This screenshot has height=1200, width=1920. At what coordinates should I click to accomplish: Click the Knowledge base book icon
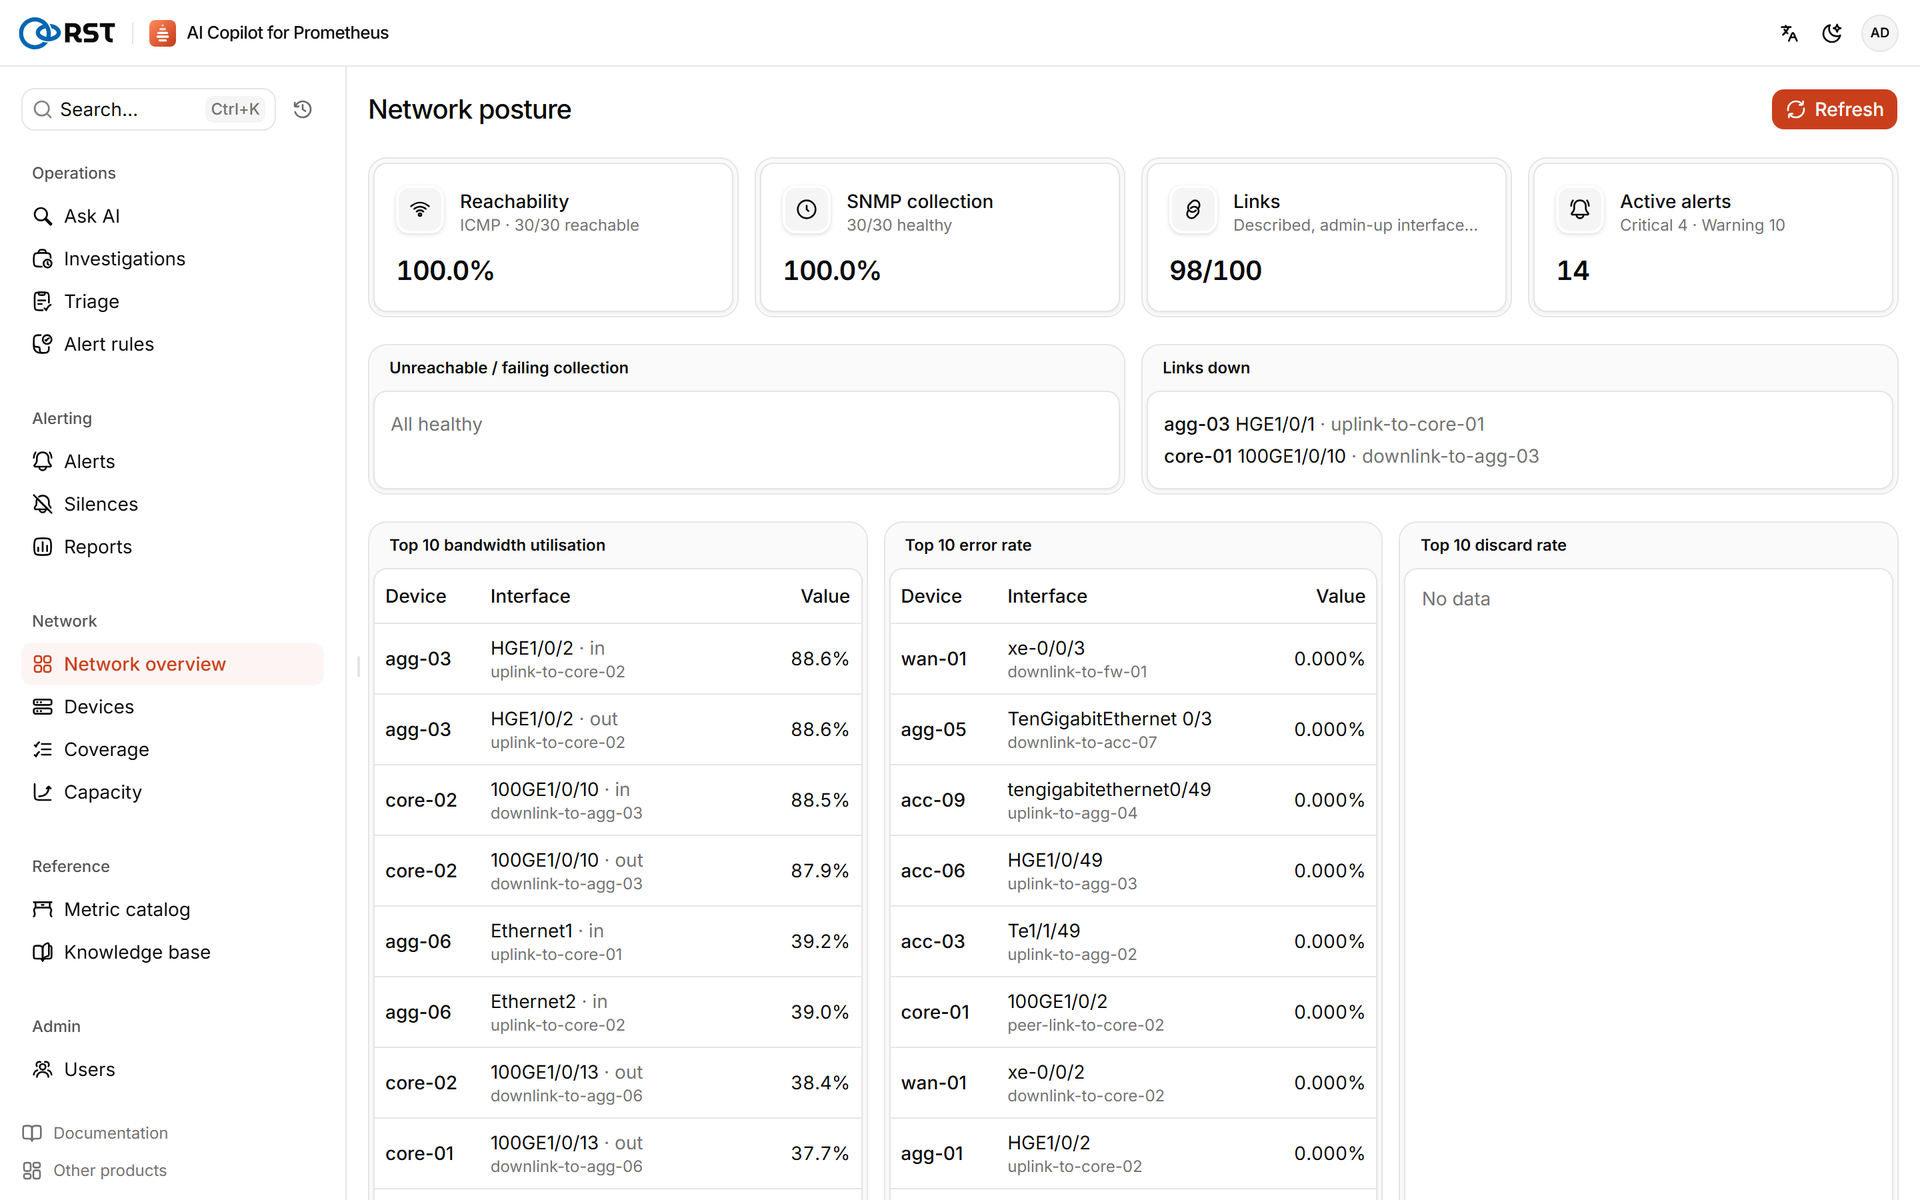(42, 952)
